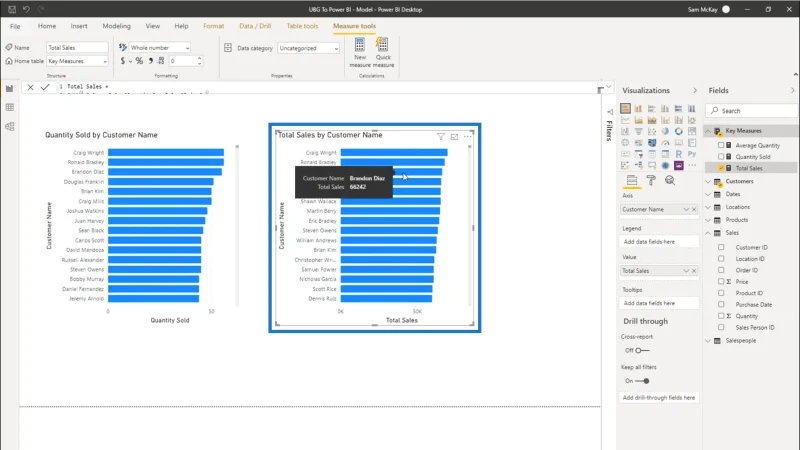
Task: Click the Locations table name
Action: [738, 207]
